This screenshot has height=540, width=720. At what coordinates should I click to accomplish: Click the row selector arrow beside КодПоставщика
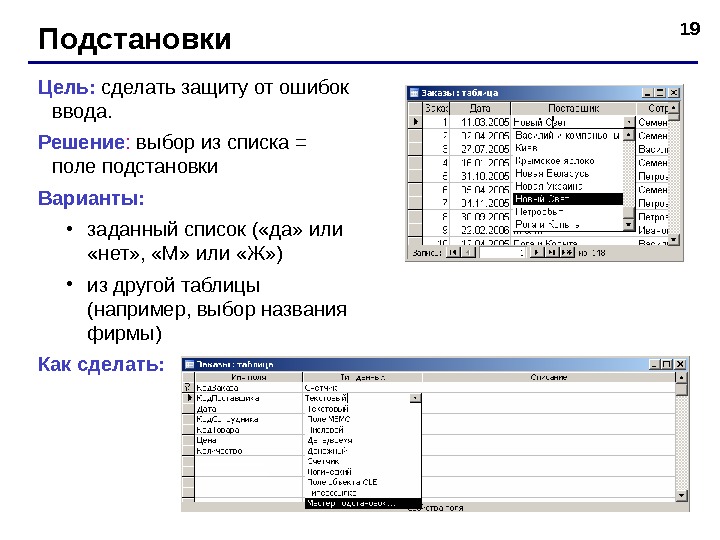click(189, 398)
